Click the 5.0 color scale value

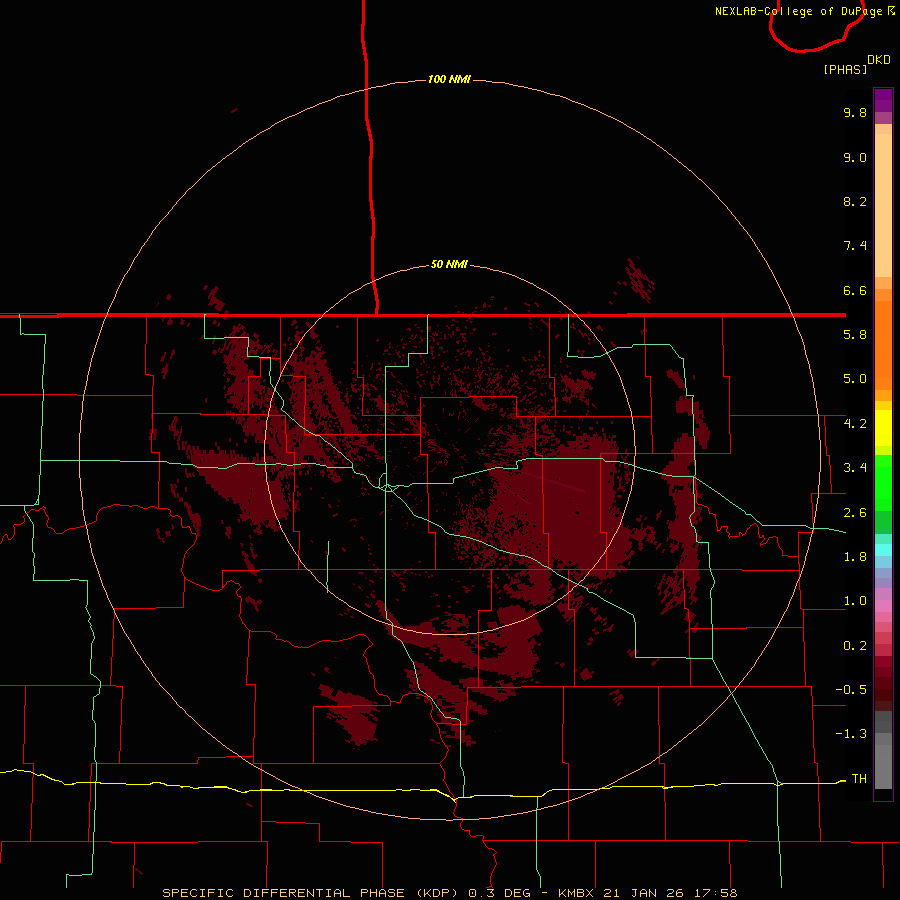855,379
